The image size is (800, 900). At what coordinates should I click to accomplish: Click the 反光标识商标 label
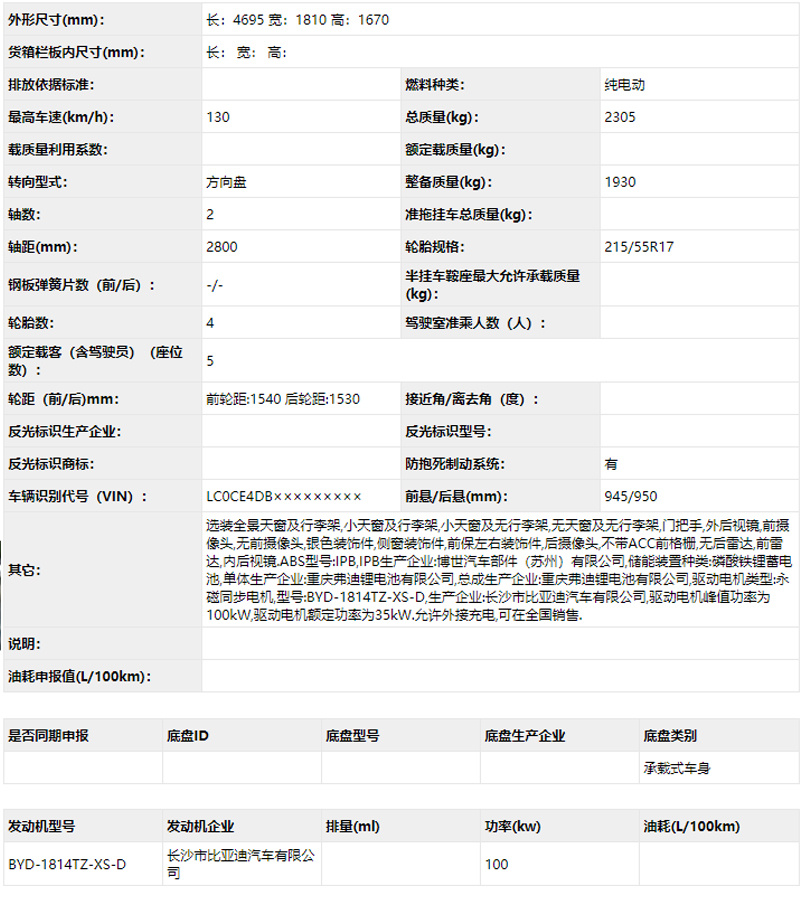[x=51, y=464]
